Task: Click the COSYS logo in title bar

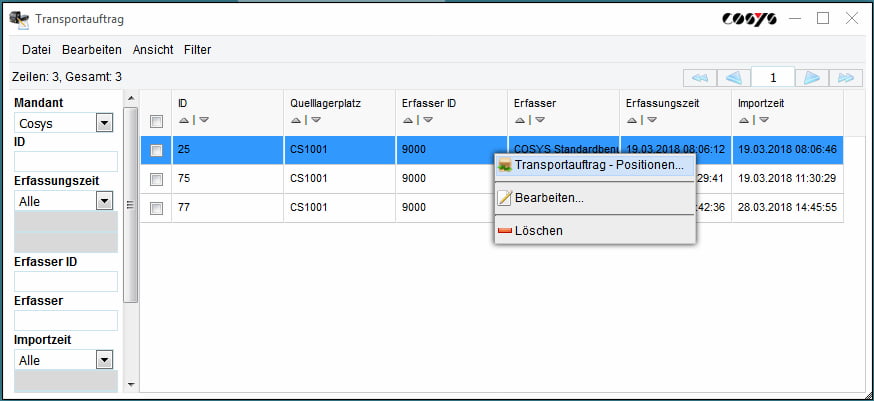Action: [749, 19]
